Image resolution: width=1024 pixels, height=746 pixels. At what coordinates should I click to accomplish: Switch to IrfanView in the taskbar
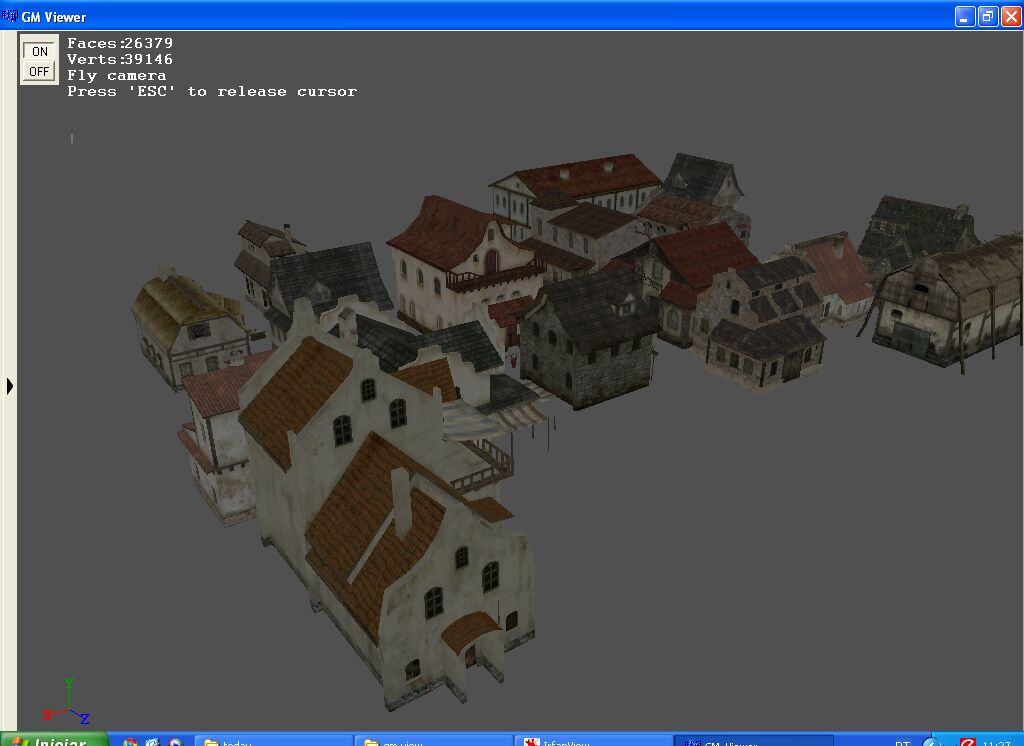593,740
